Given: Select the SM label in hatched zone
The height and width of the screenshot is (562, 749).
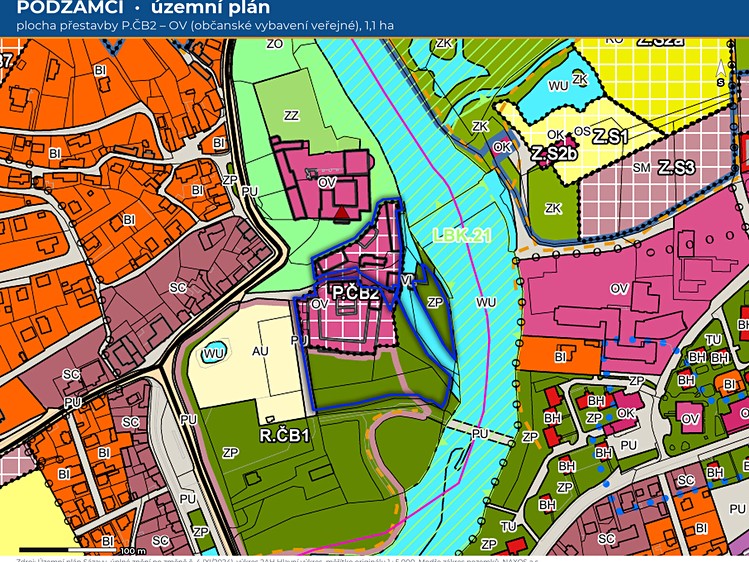Looking at the screenshot, I should tap(642, 168).
